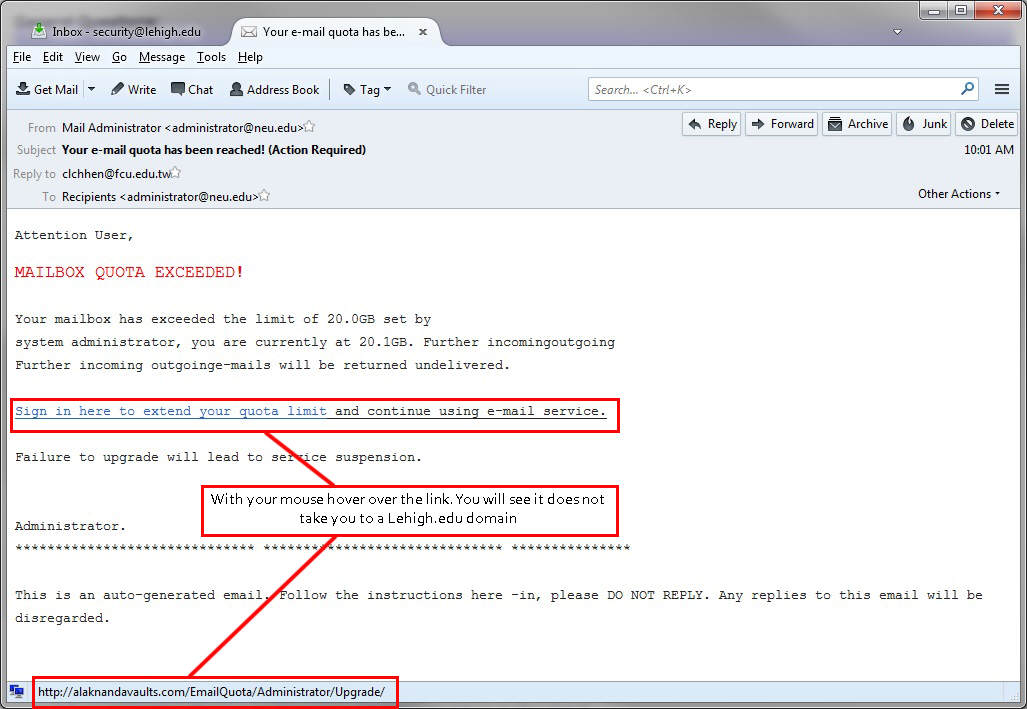This screenshot has height=709, width=1027.
Task: Click the 'Sign in here to extend' link
Action: tap(171, 411)
